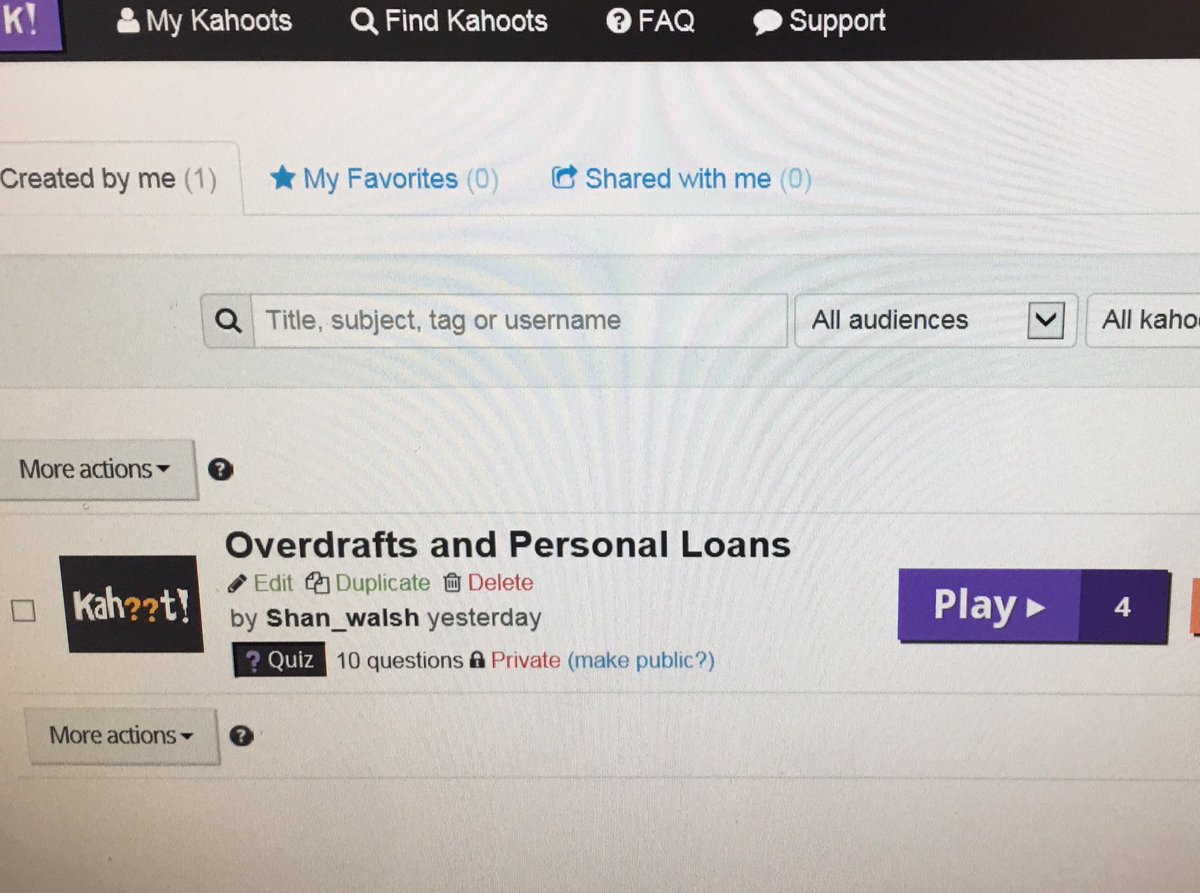Open the Kahoot! quiz thumbnail
Viewport: 1200px width, 893px height.
point(129,604)
